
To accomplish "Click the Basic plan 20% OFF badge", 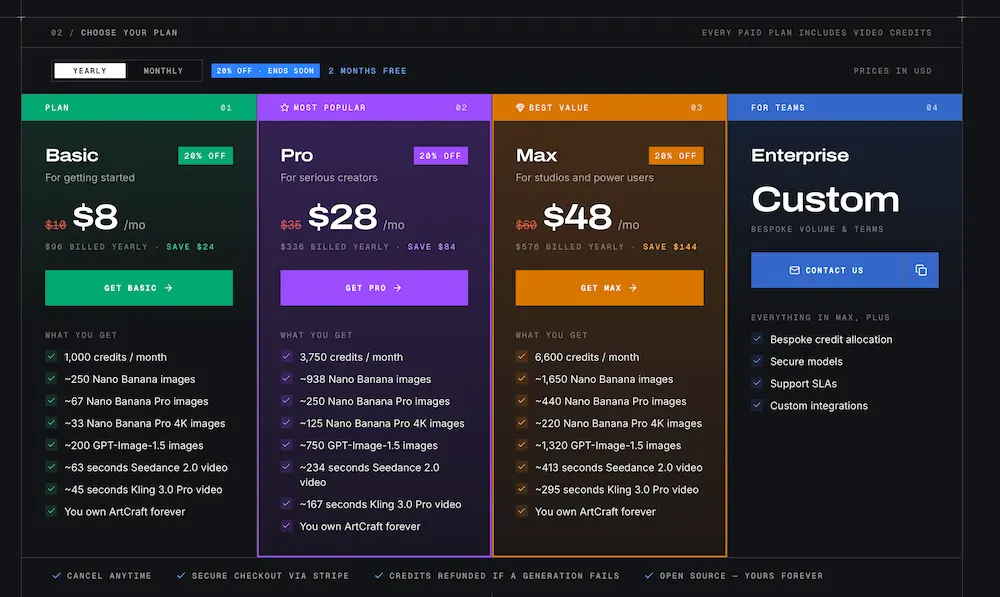I will tap(205, 156).
